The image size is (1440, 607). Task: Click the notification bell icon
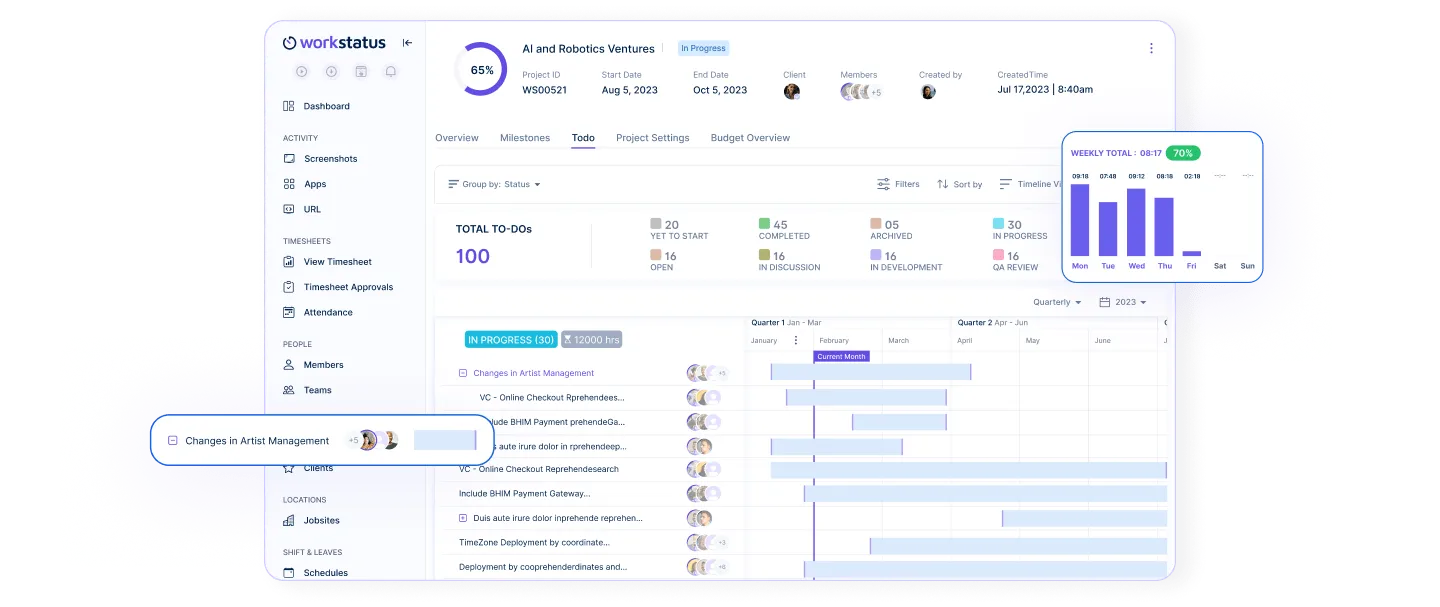(x=391, y=72)
